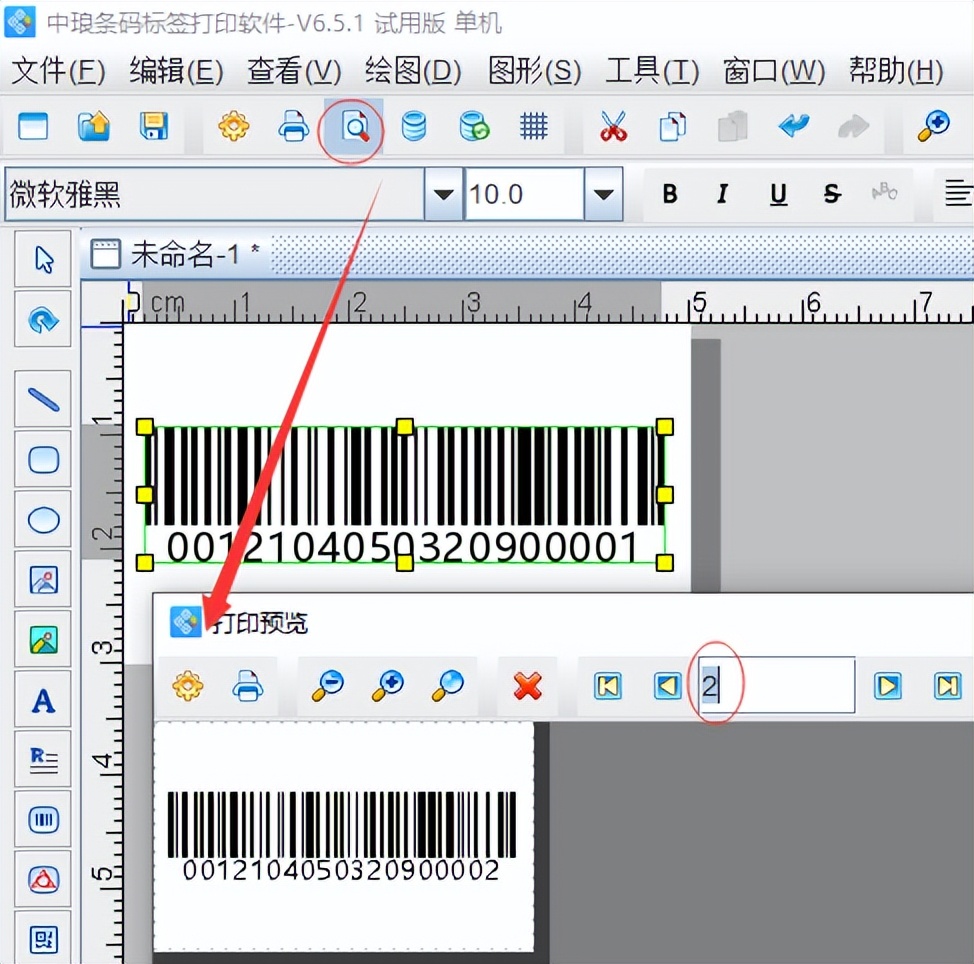Select the QR code tool
This screenshot has height=964, width=974.
43,938
